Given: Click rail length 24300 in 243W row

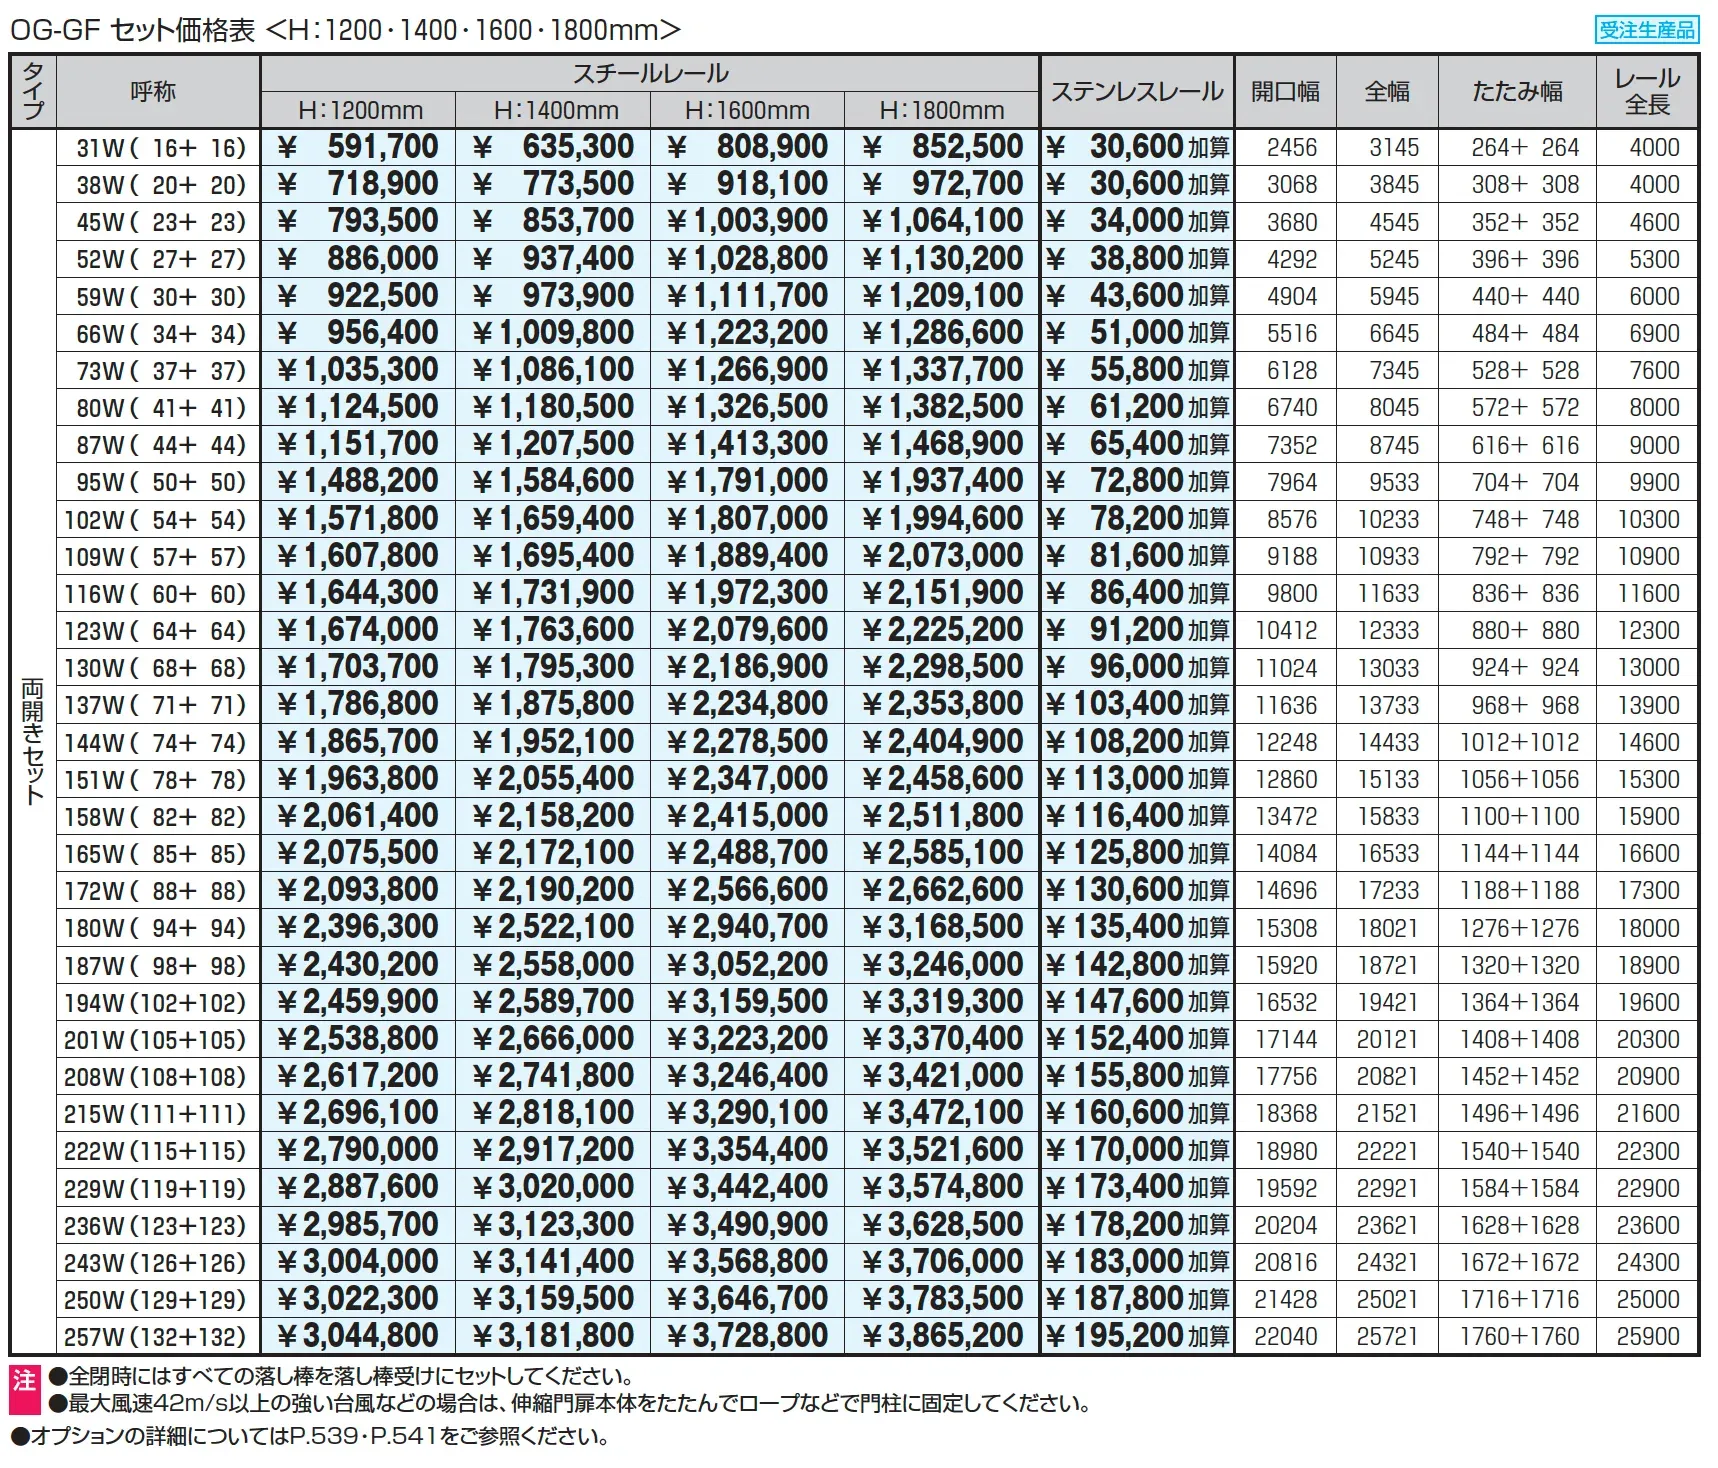Looking at the screenshot, I should coord(1648,1262).
